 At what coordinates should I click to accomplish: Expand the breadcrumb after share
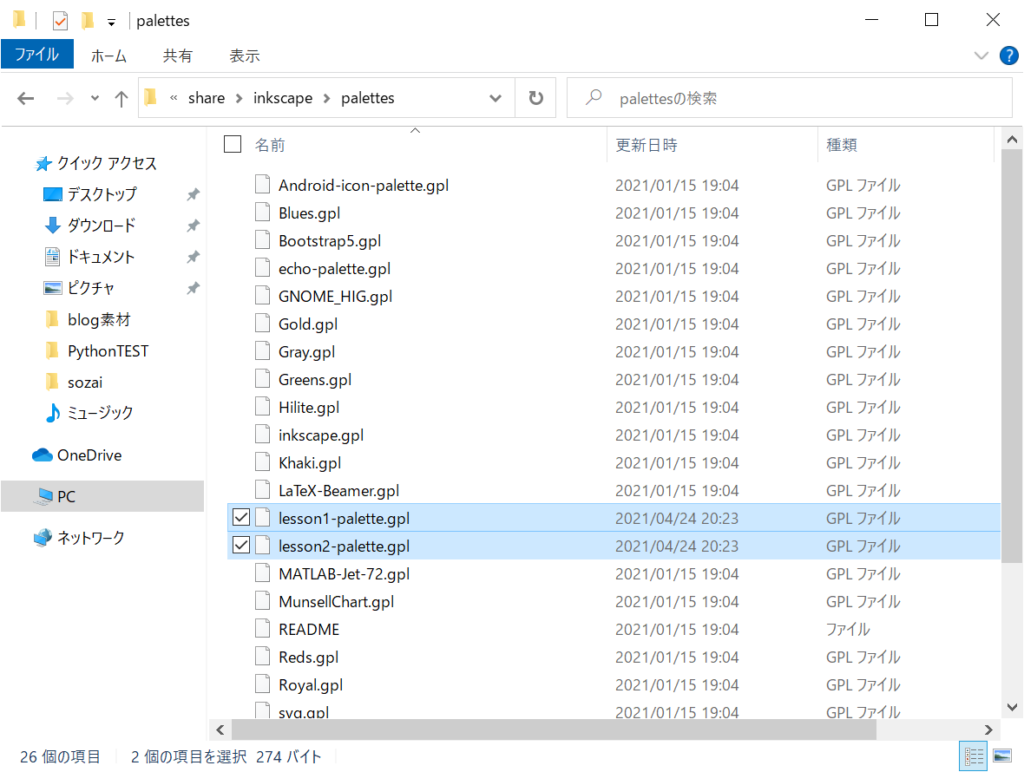239,99
